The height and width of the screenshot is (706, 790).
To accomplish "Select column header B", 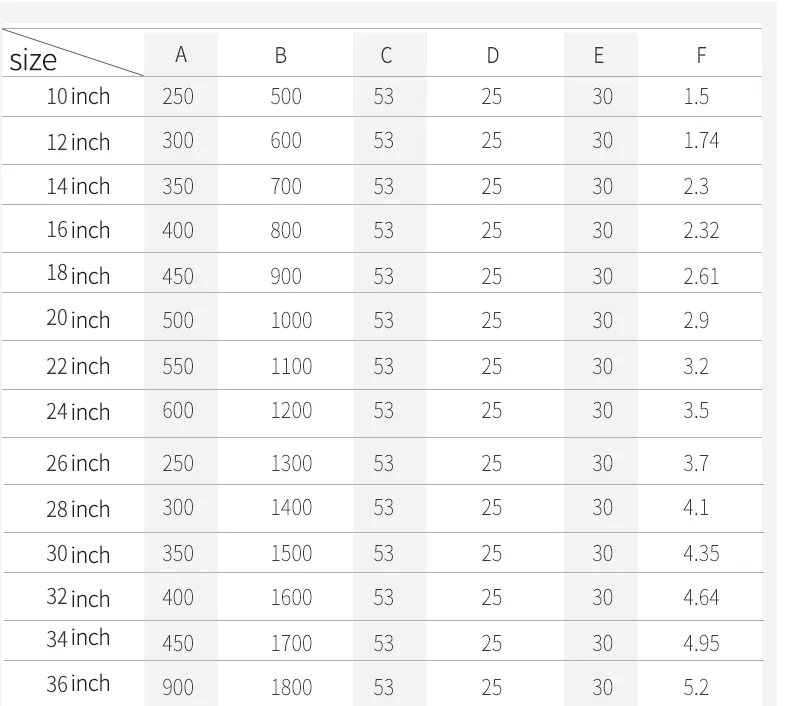I will pyautogui.click(x=281, y=56).
